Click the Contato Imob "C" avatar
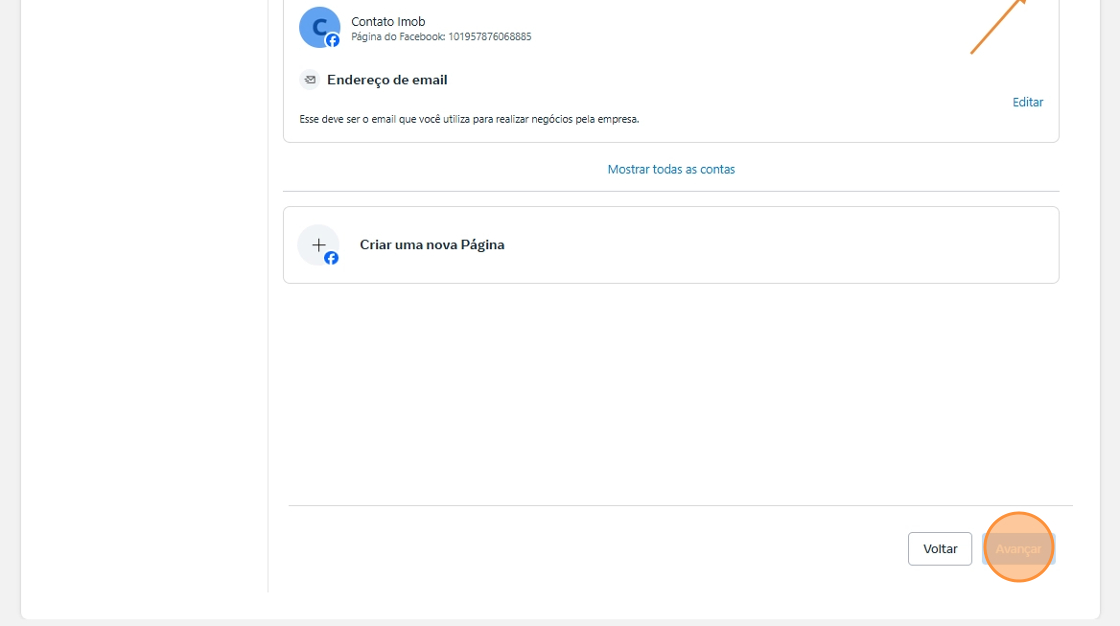Image resolution: width=1120 pixels, height=626 pixels. [x=318, y=26]
